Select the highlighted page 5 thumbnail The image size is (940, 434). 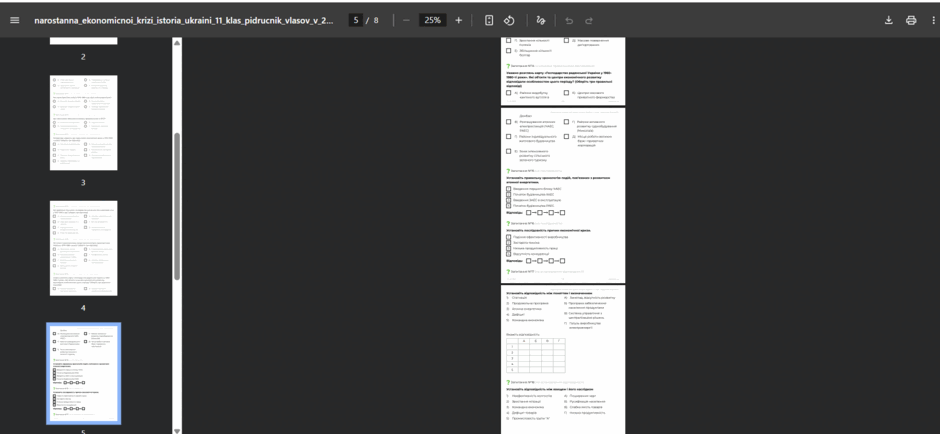point(83,373)
